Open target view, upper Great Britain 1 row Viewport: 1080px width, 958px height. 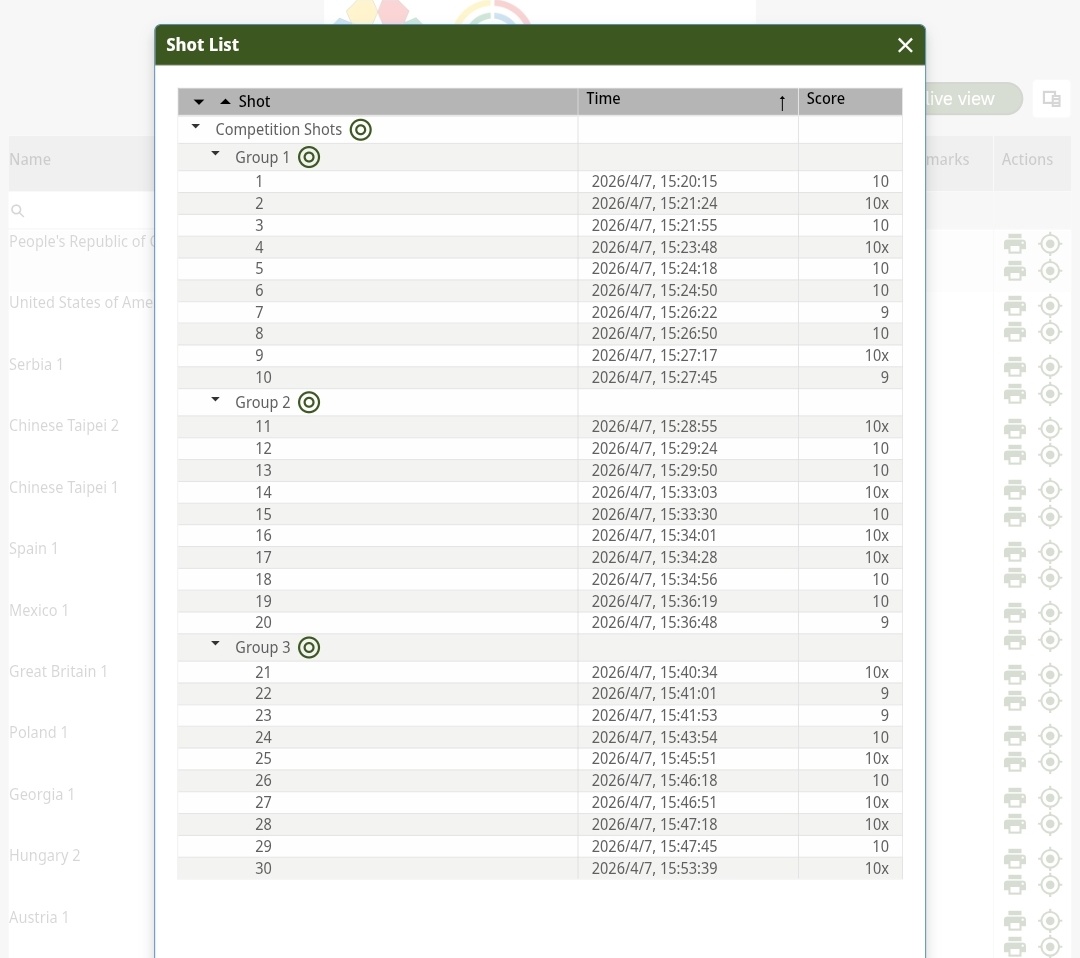[x=1050, y=674]
